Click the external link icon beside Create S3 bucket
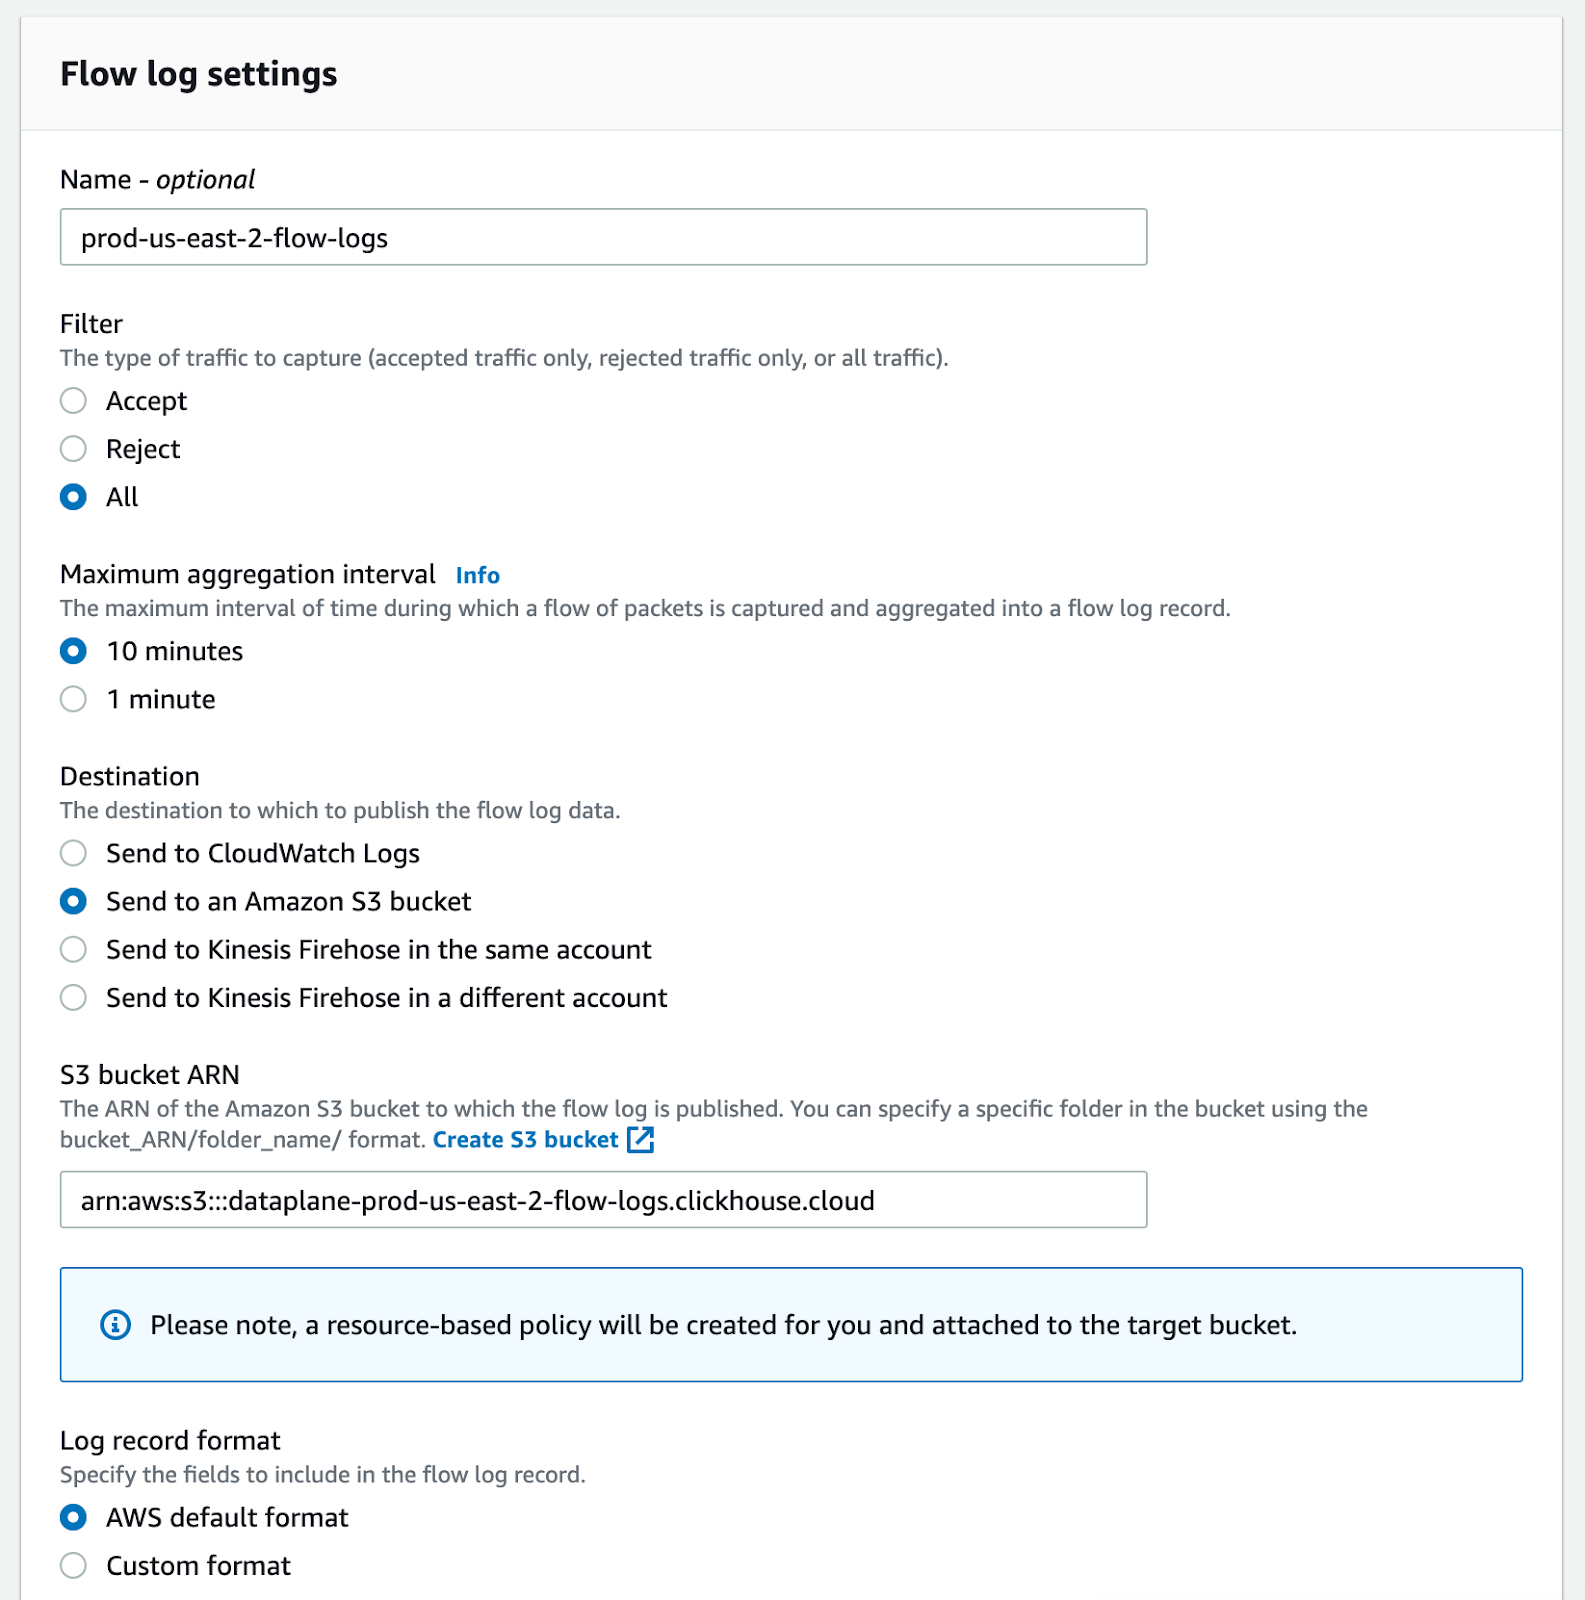The width and height of the screenshot is (1585, 1600). coord(640,1139)
